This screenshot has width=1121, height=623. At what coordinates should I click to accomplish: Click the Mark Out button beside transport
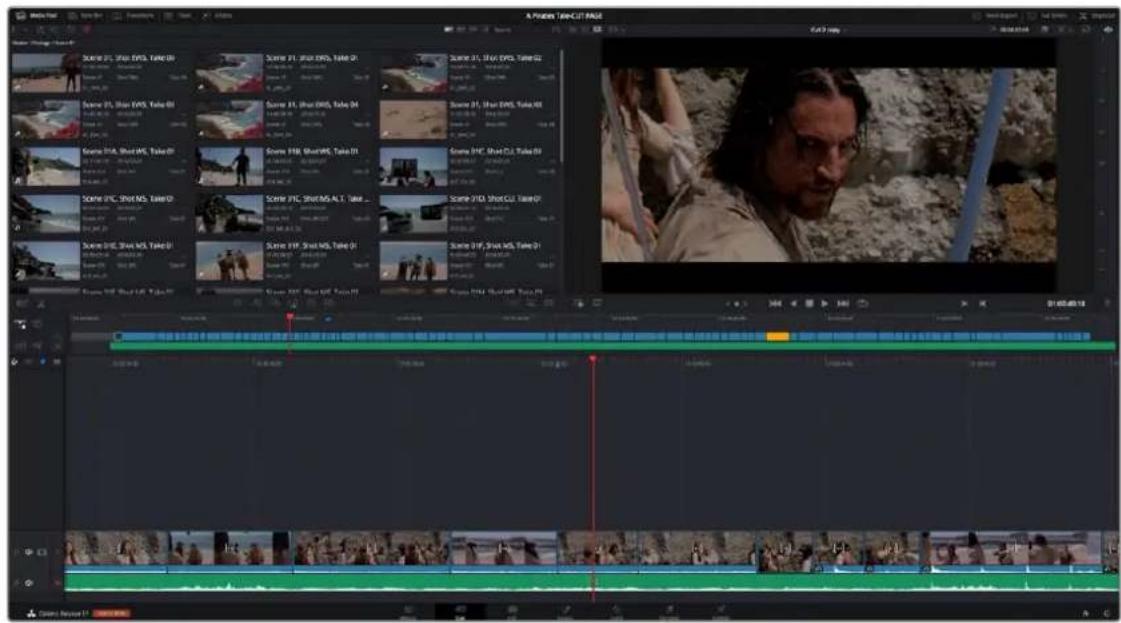click(x=982, y=303)
